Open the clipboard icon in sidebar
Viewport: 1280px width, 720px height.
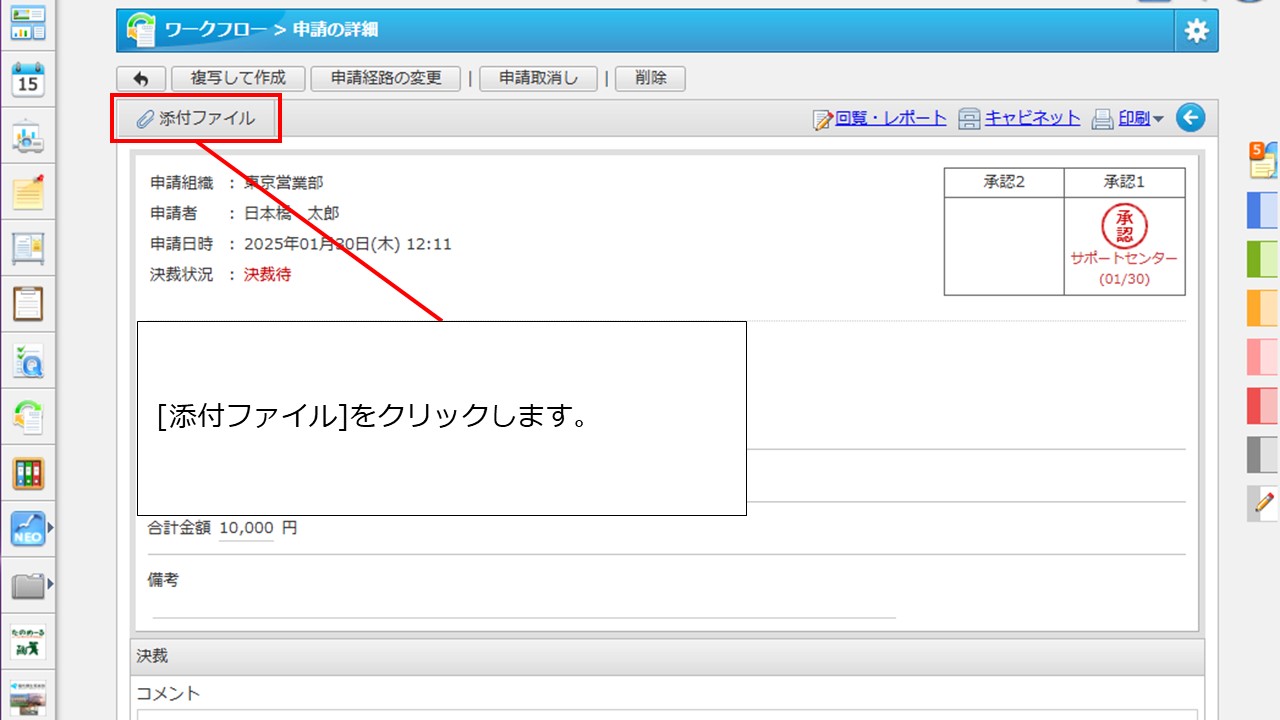pos(28,303)
